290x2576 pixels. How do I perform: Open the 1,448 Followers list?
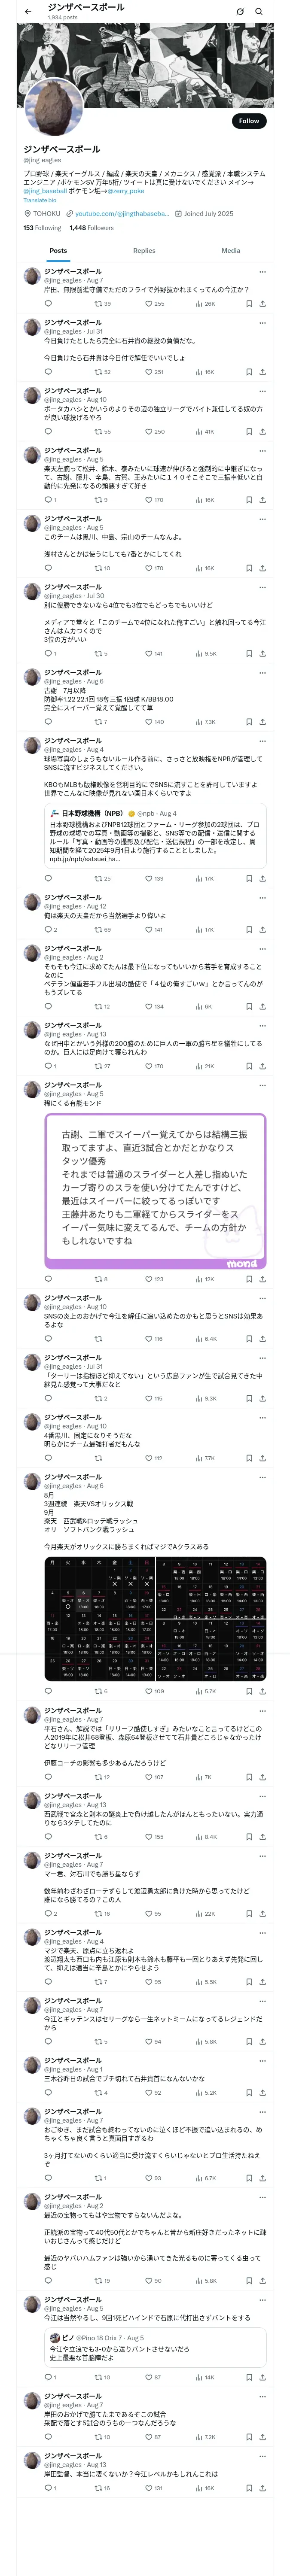coord(91,228)
